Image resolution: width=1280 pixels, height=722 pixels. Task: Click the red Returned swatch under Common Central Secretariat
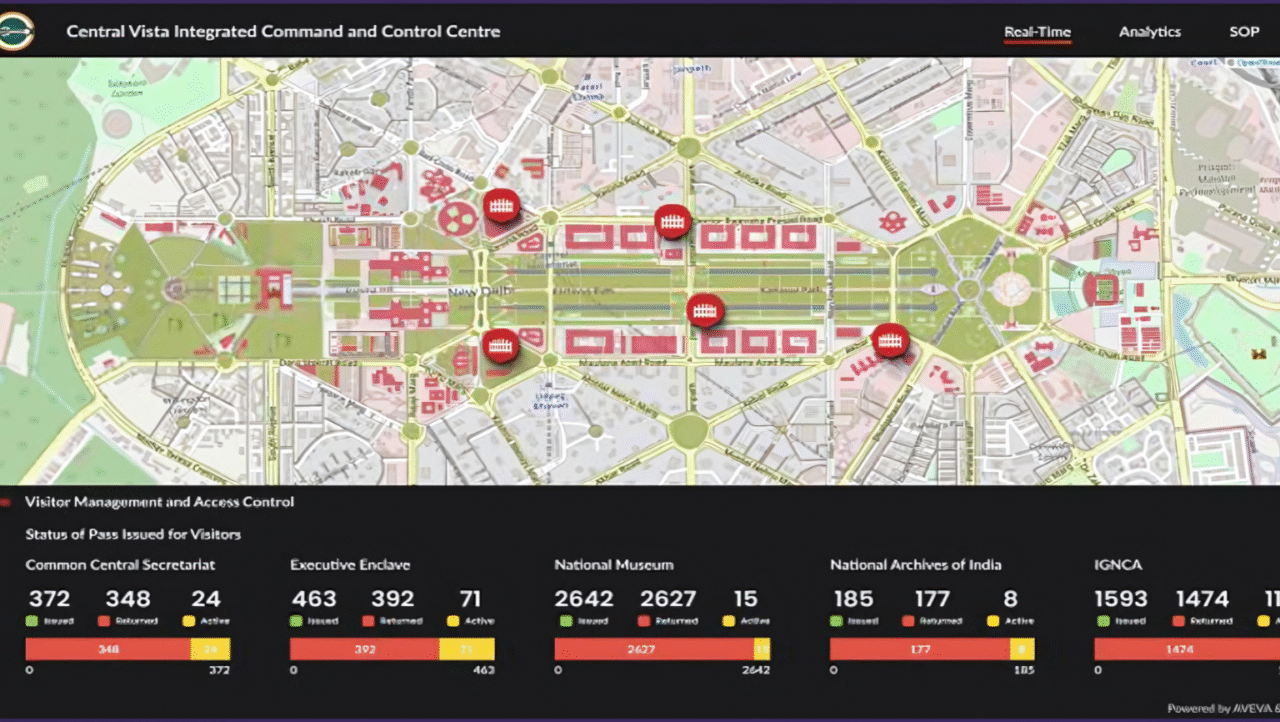pos(103,621)
